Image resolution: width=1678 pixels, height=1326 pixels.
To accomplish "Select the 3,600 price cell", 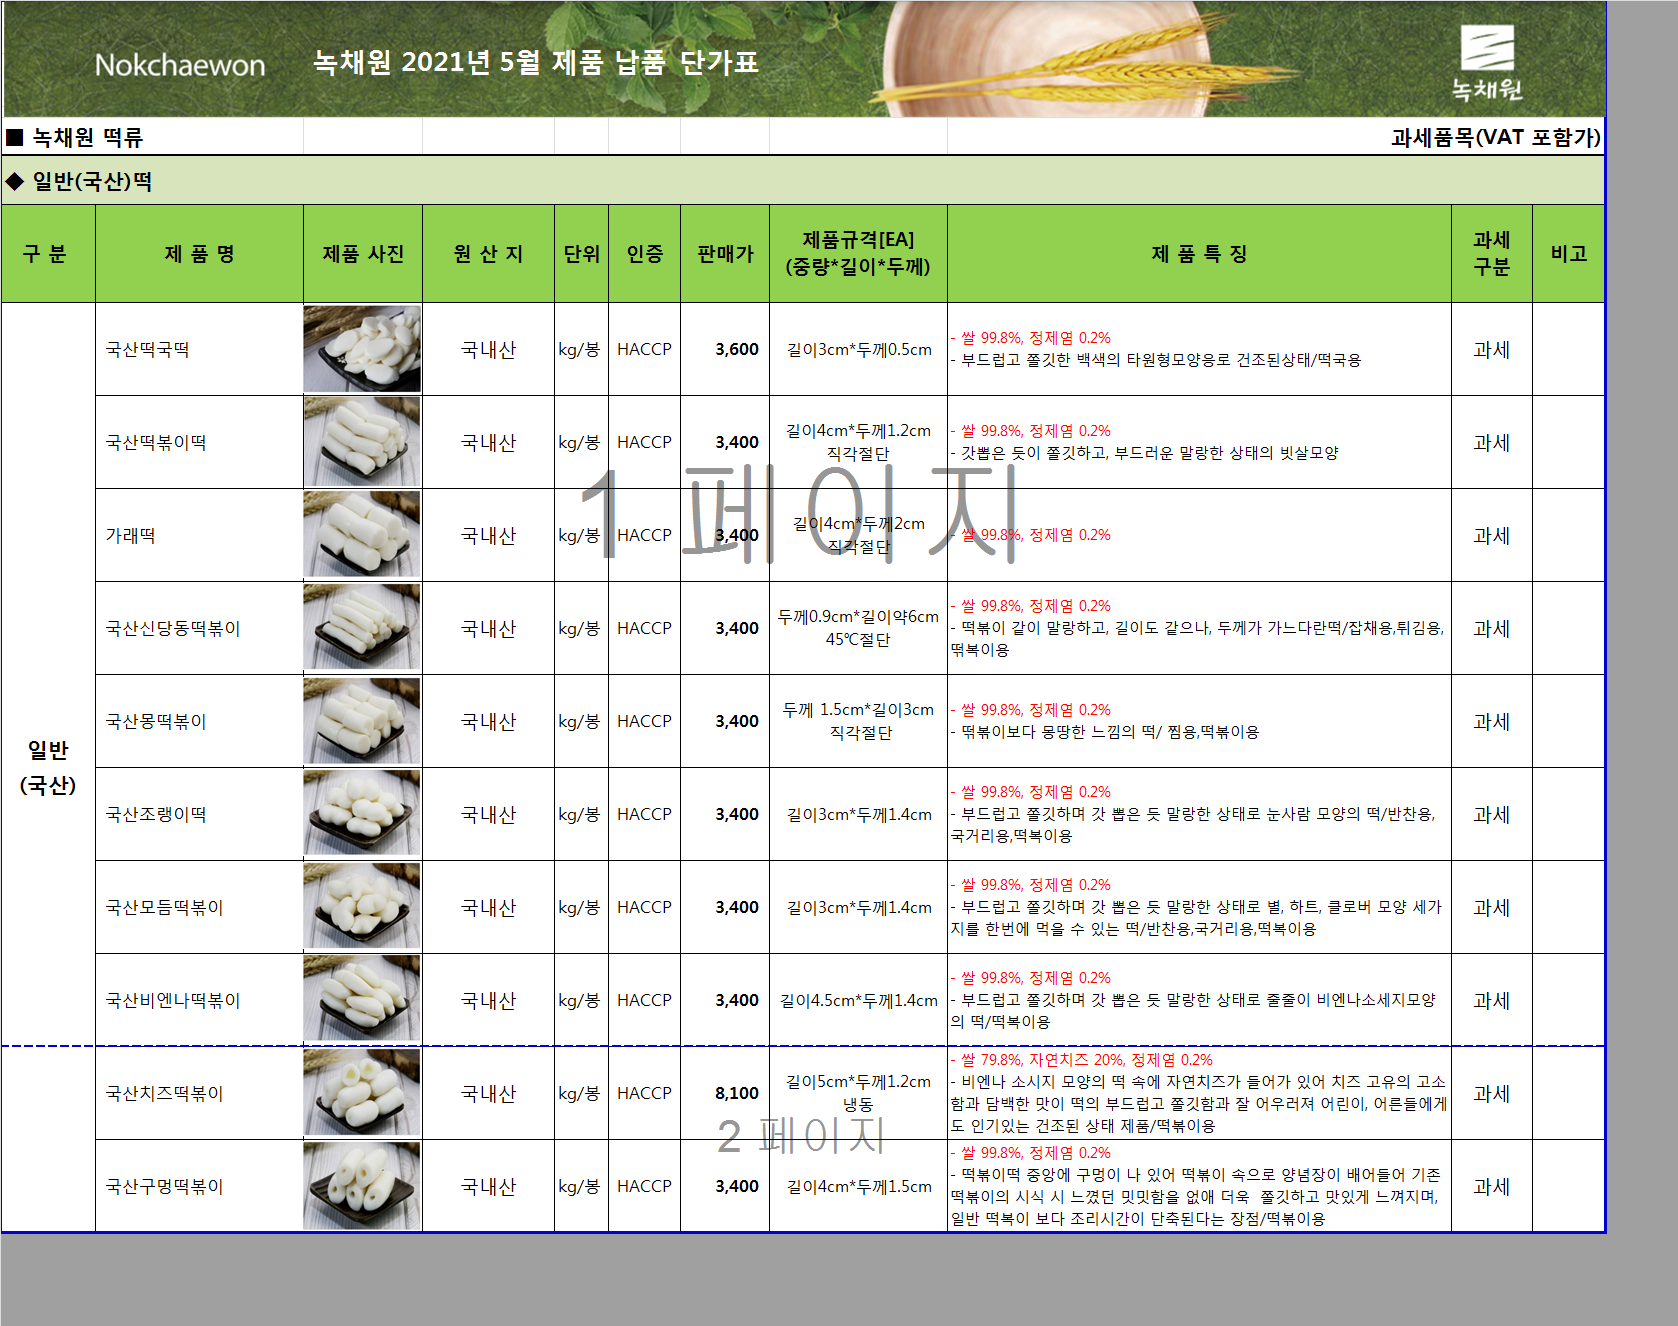I will click(x=725, y=349).
